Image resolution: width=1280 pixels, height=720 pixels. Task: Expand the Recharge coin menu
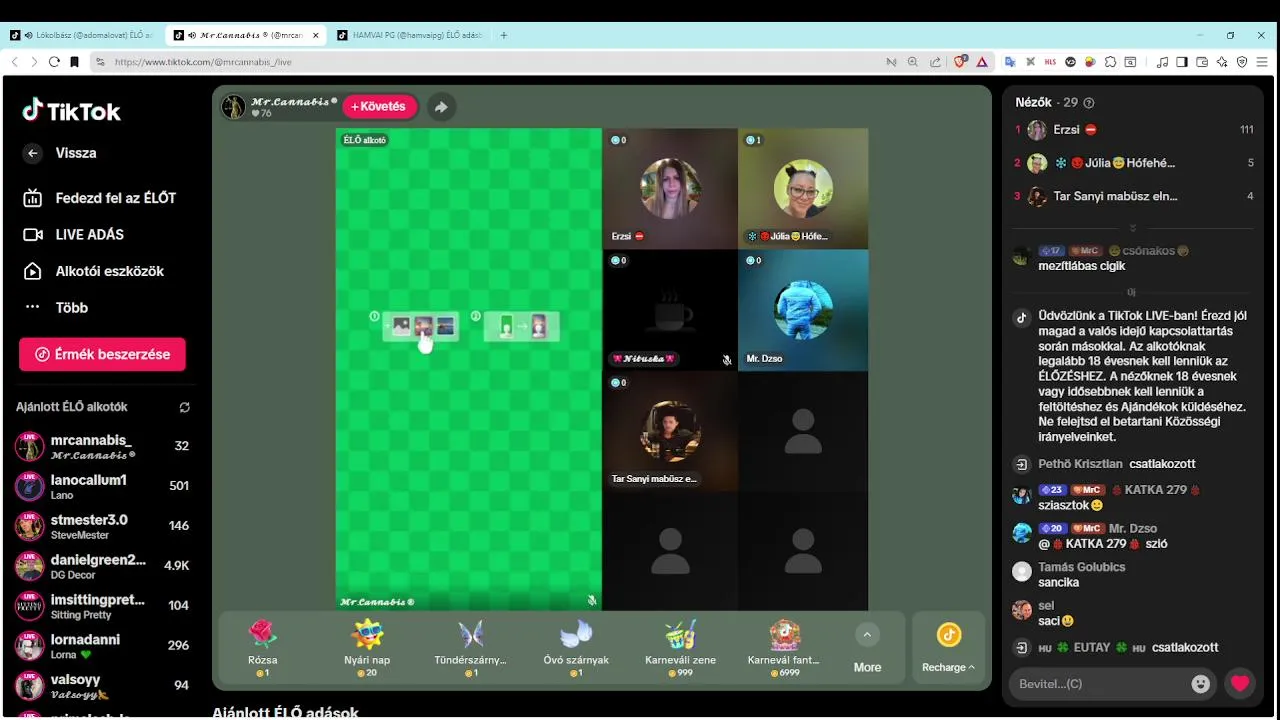pos(948,649)
